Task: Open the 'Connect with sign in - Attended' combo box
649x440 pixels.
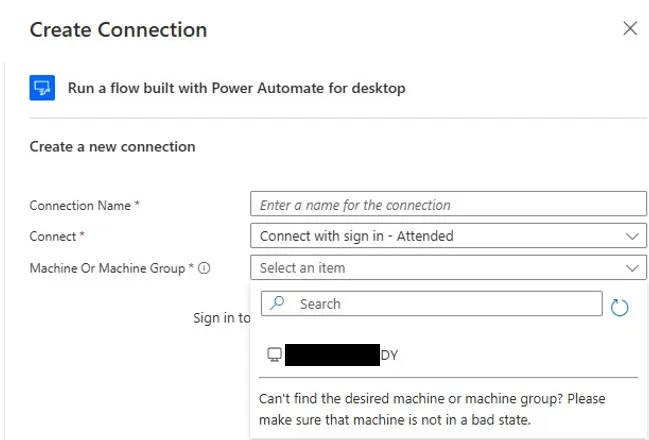Action: coord(440,237)
